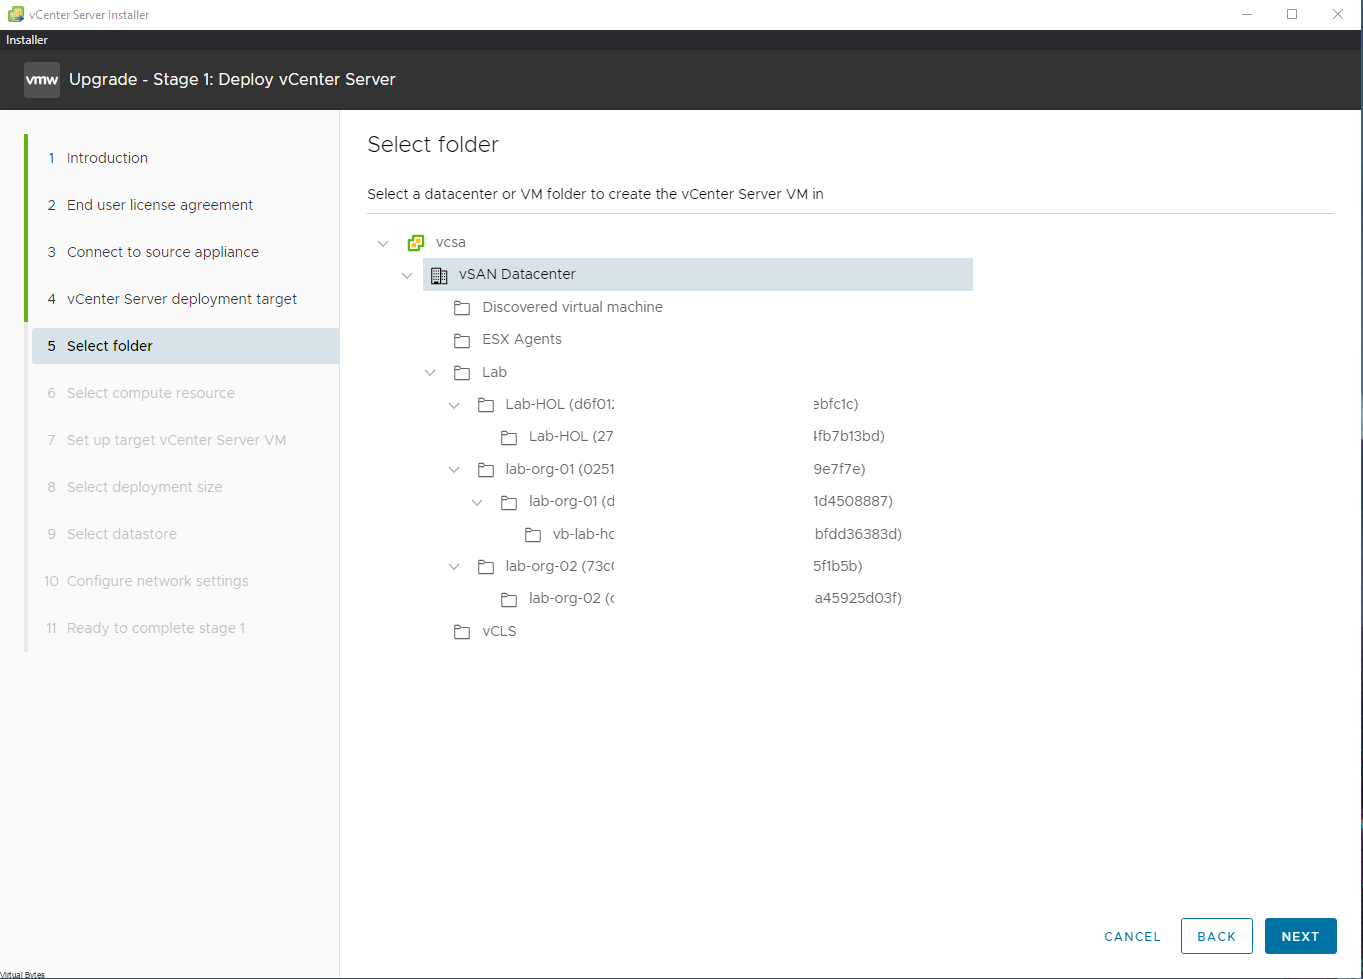Select the nested Lab-HOL child folder
Image resolution: width=1363 pixels, height=979 pixels.
pos(570,436)
